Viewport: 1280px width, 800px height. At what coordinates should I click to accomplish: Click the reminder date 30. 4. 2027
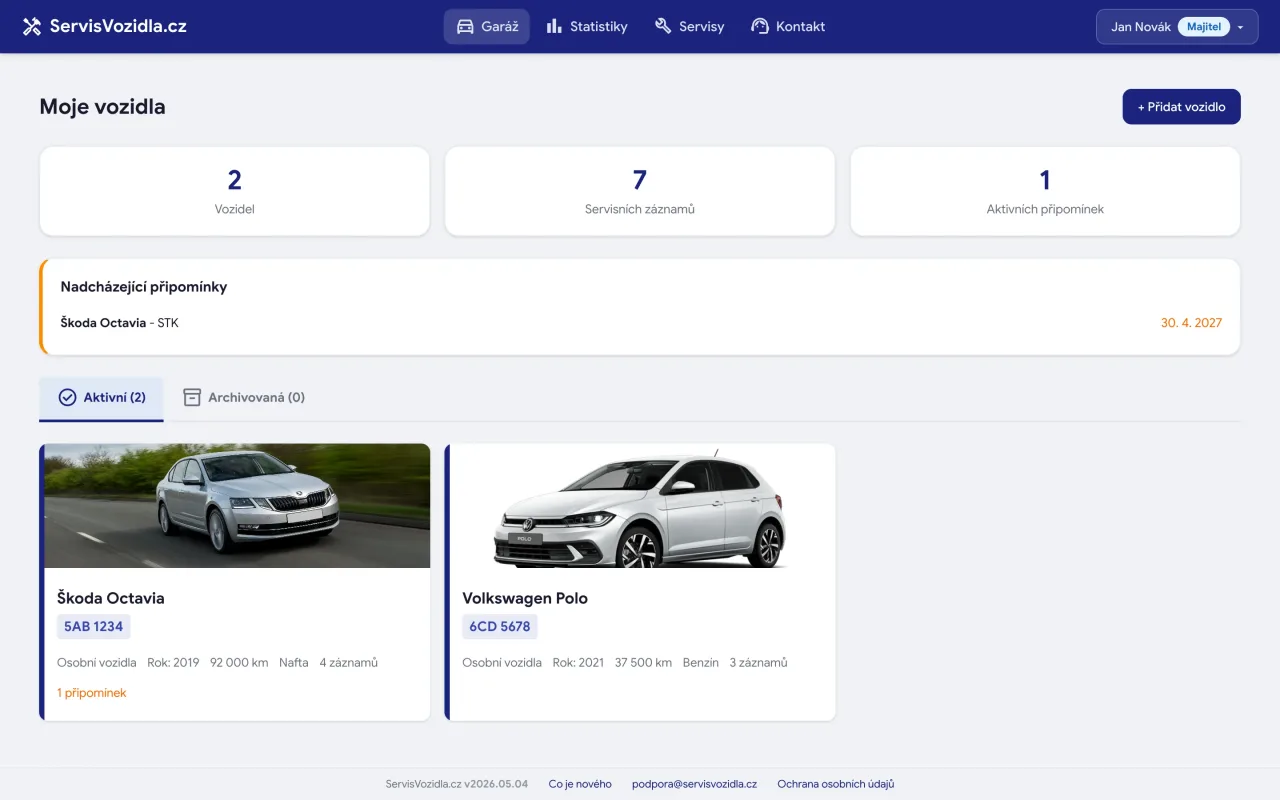point(1191,323)
